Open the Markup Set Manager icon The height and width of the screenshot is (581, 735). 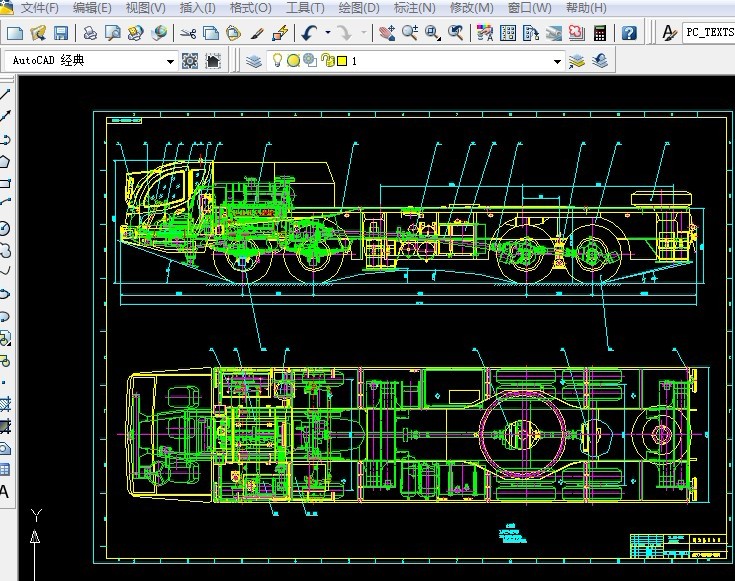pyautogui.click(x=577, y=33)
